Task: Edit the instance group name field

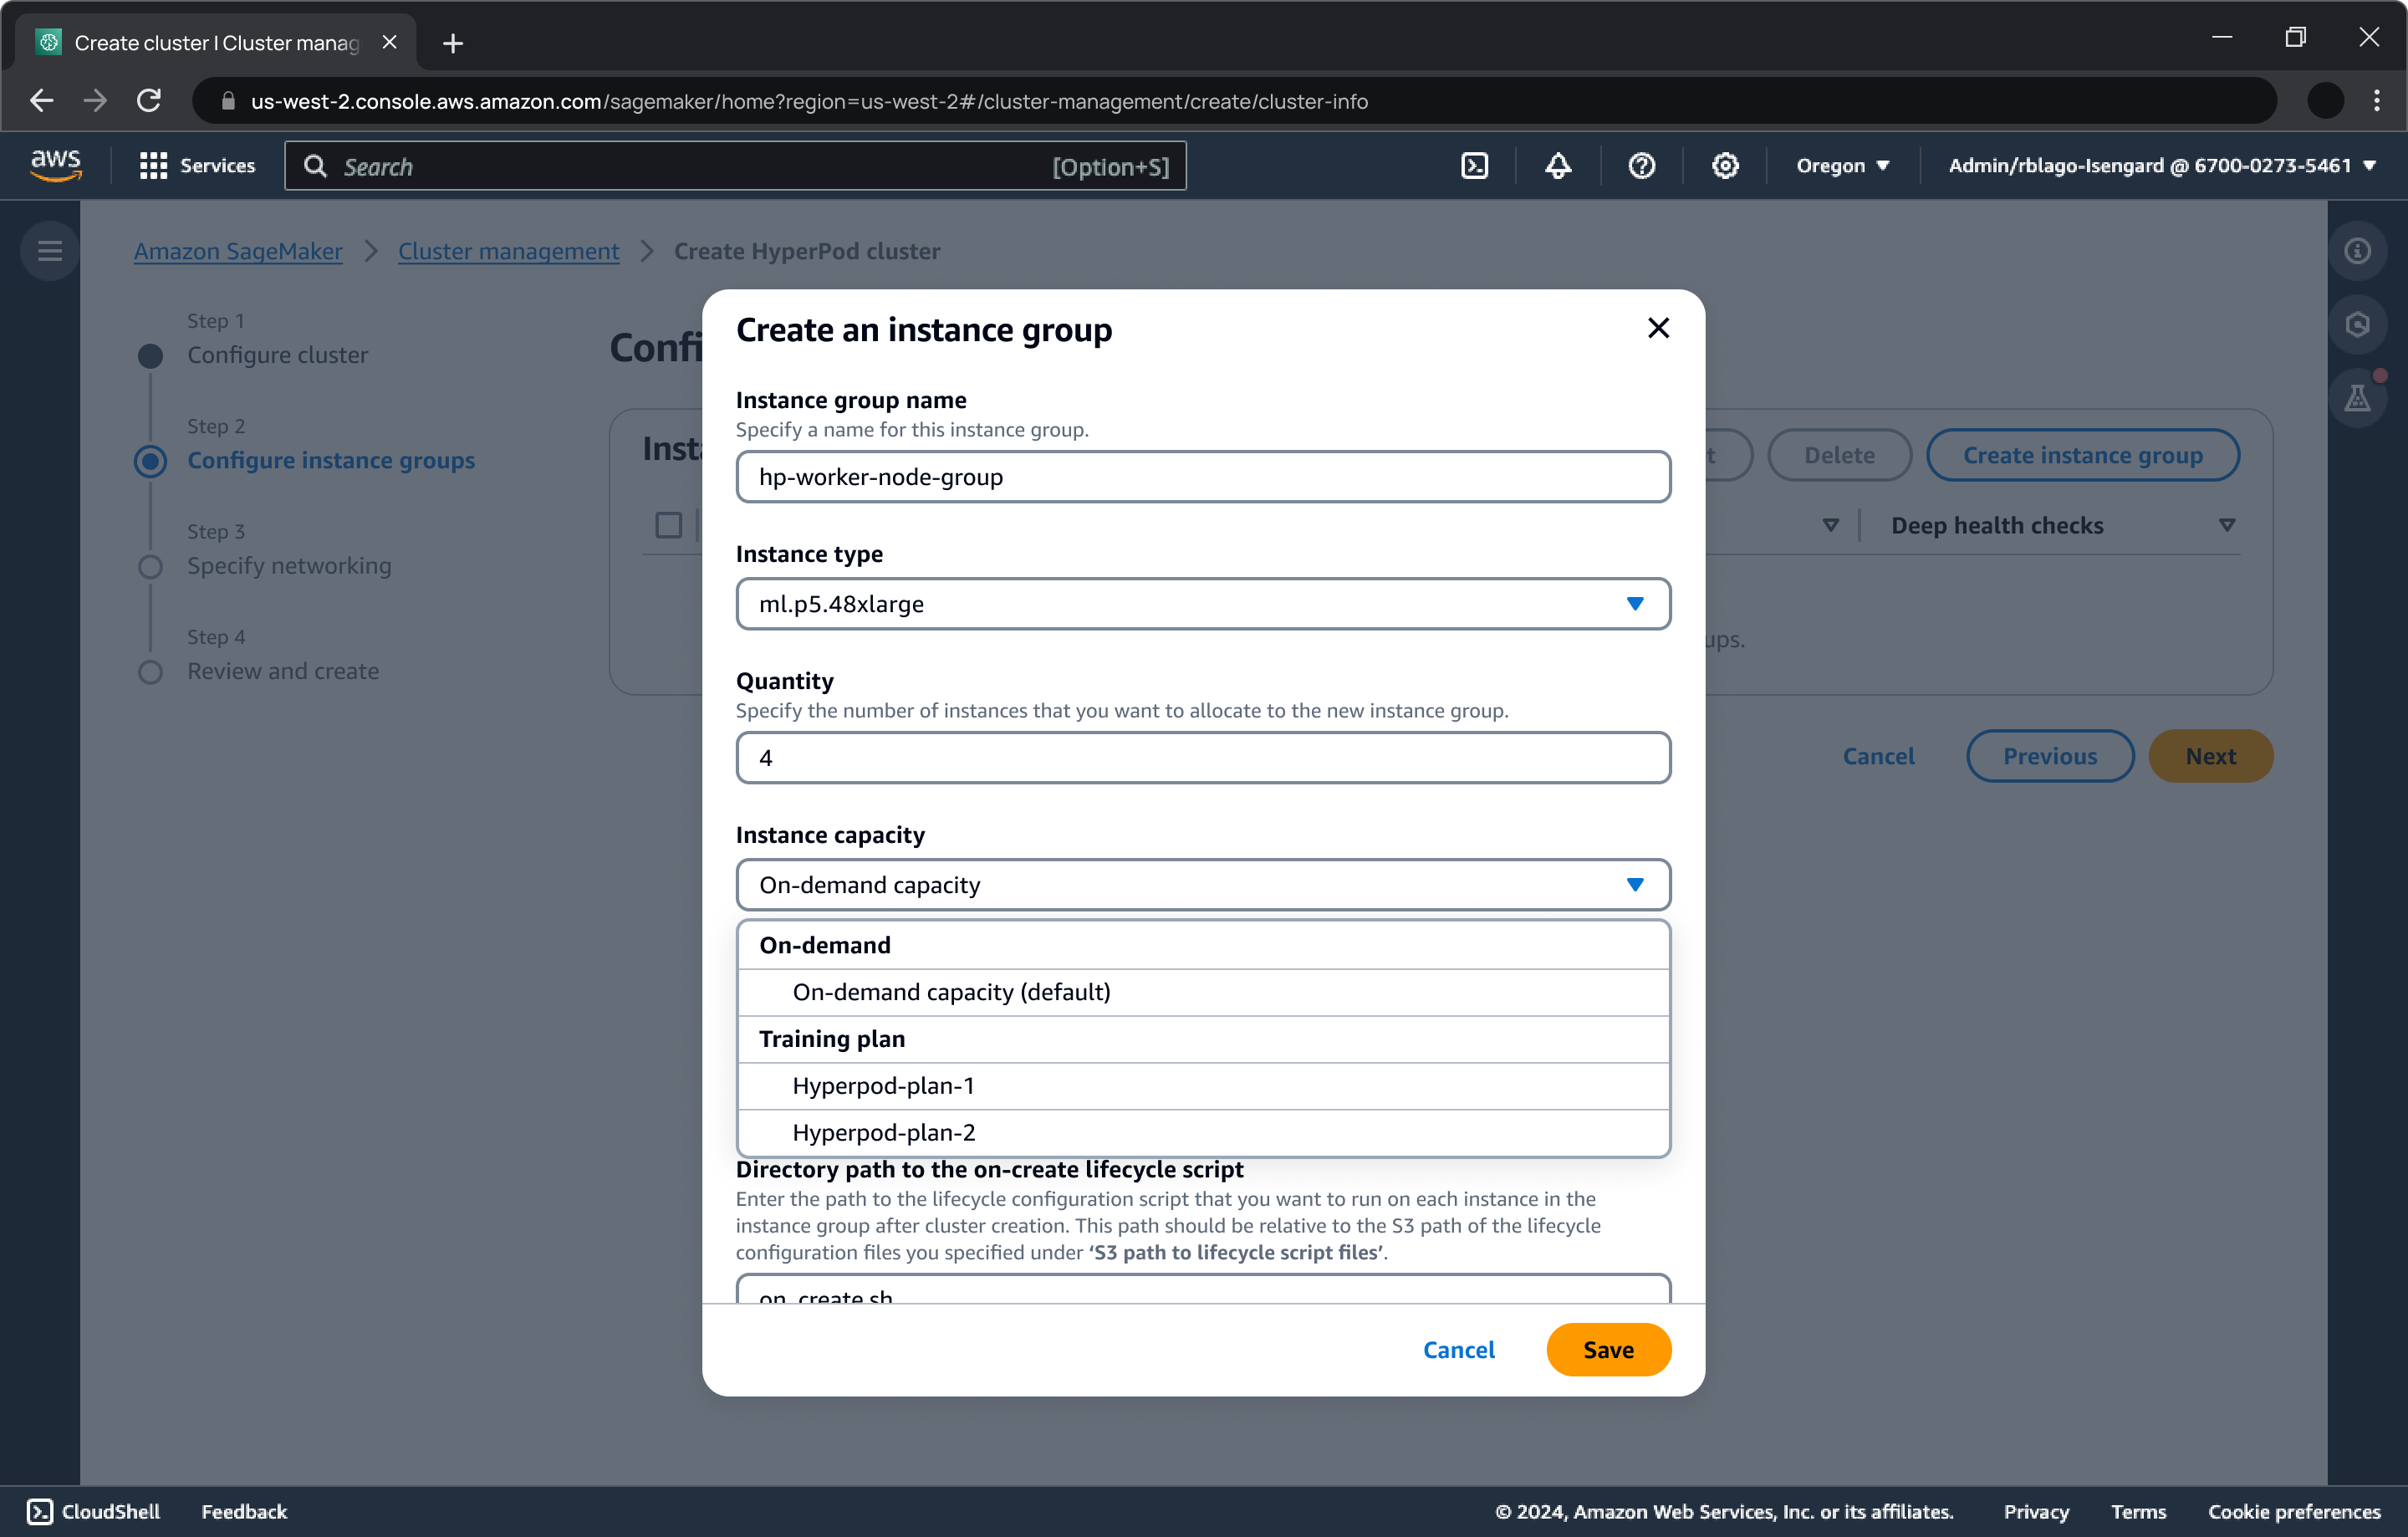Action: (x=1202, y=476)
